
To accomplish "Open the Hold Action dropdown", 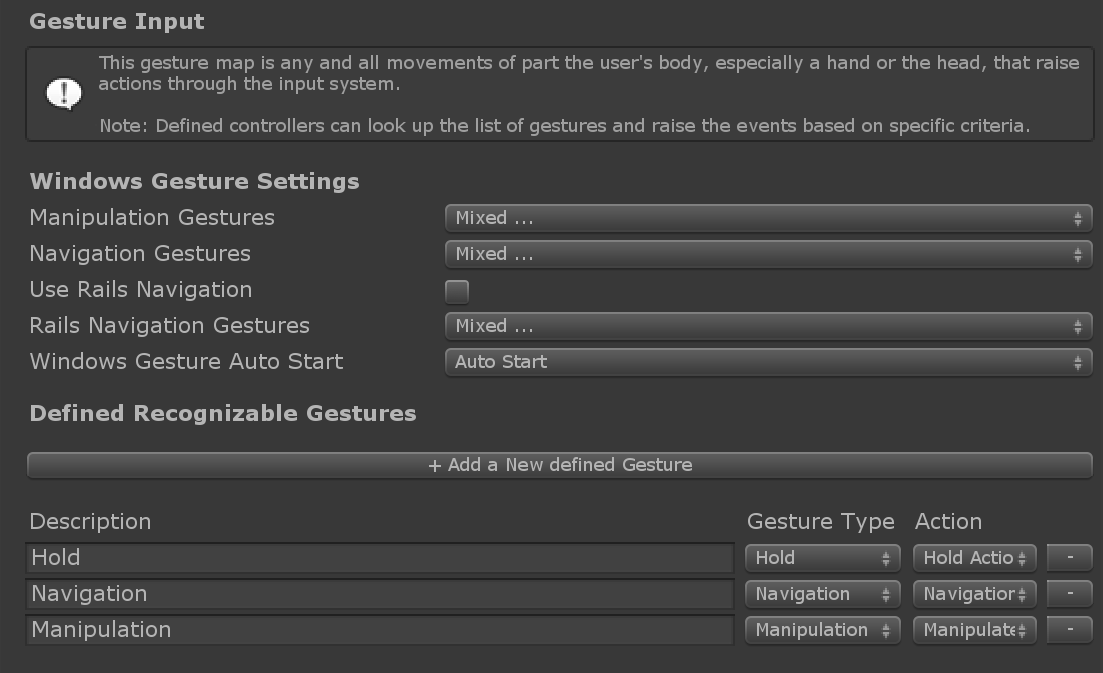I will click(x=974, y=558).
